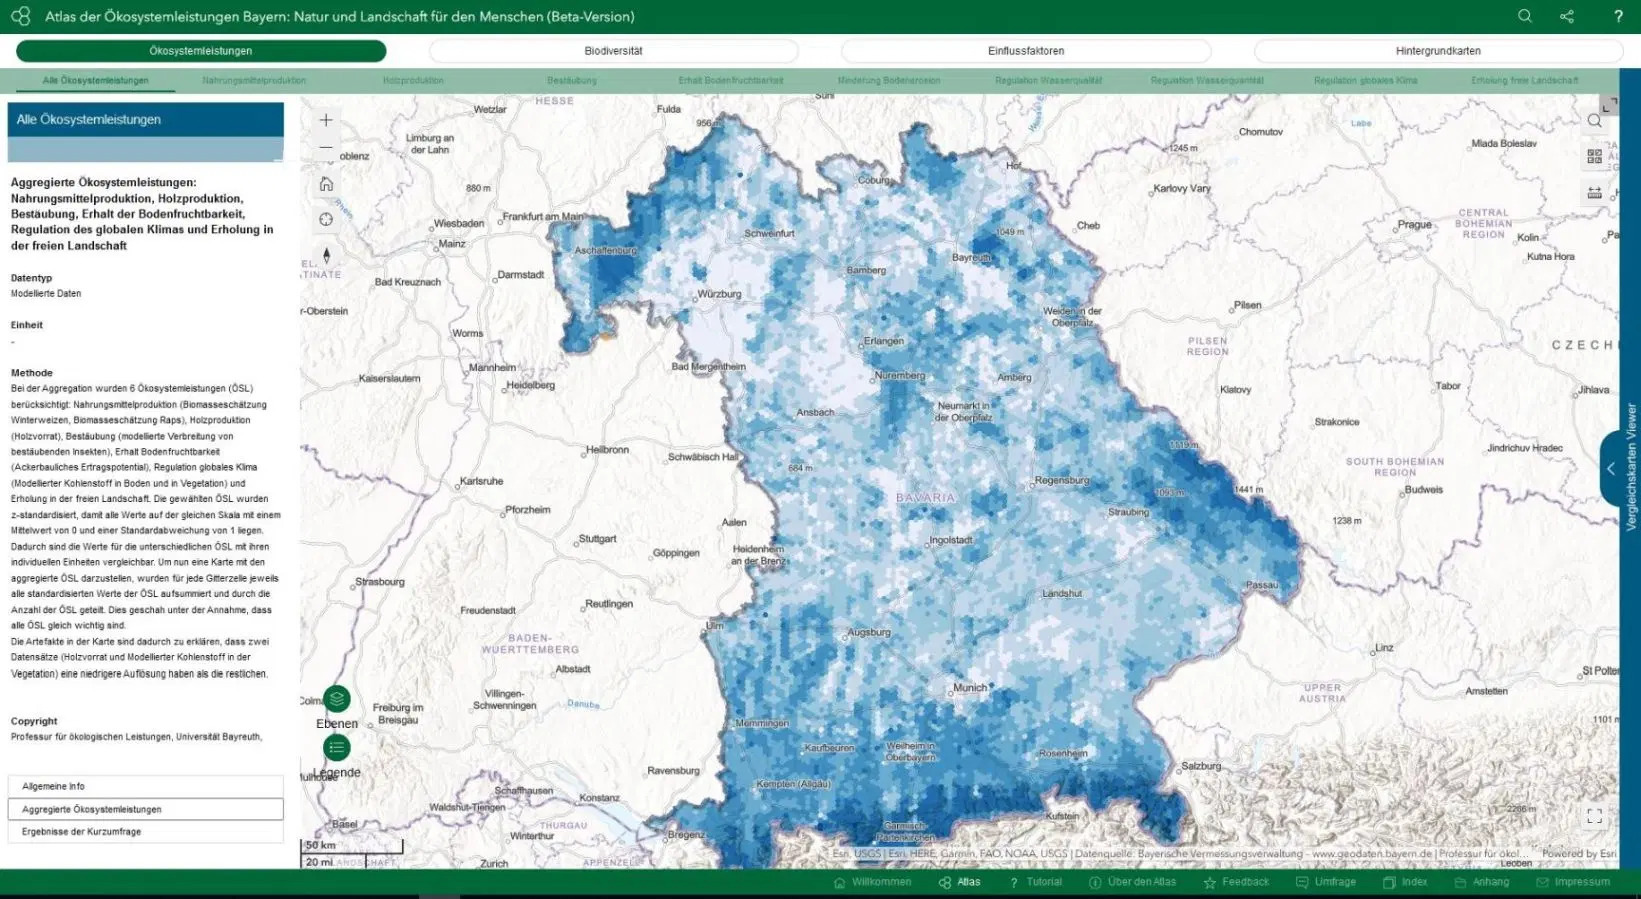Open the Tutorial footer label
Screen dimensions: 1641x899
(1044, 882)
